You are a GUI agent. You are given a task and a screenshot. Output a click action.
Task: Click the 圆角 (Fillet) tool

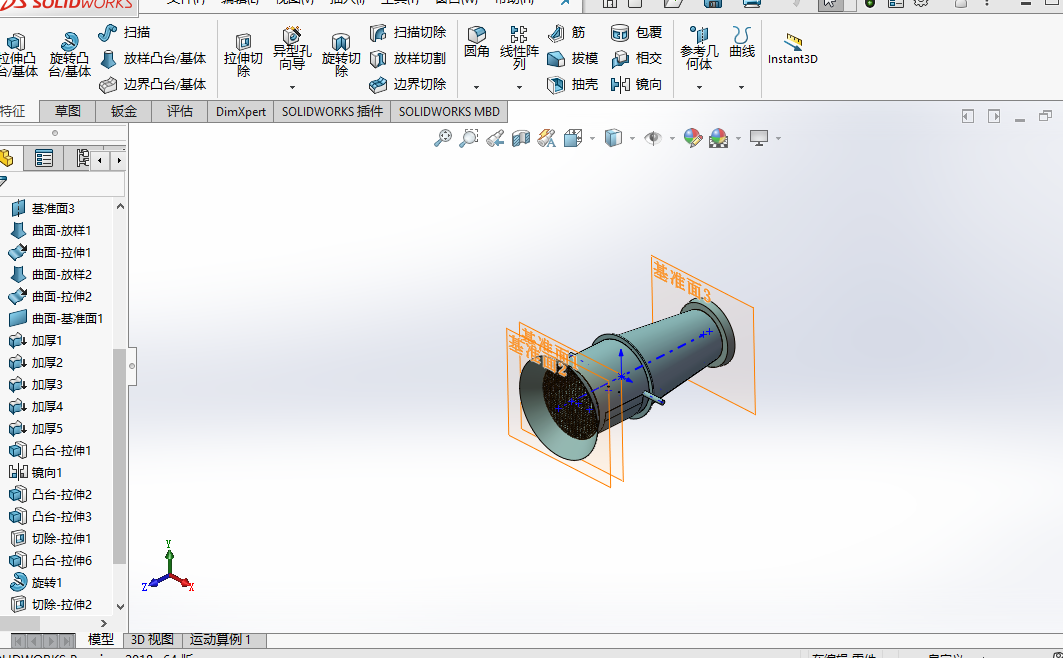(x=477, y=44)
